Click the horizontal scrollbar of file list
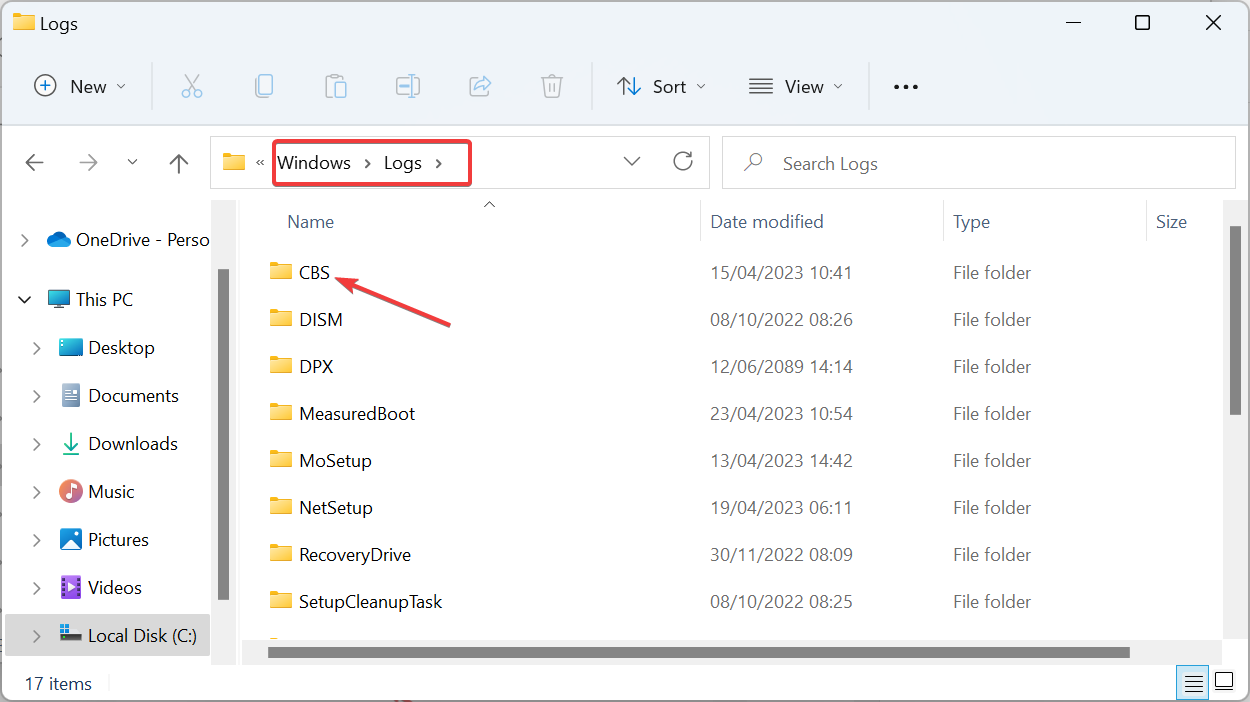This screenshot has height=702, width=1250. click(698, 652)
